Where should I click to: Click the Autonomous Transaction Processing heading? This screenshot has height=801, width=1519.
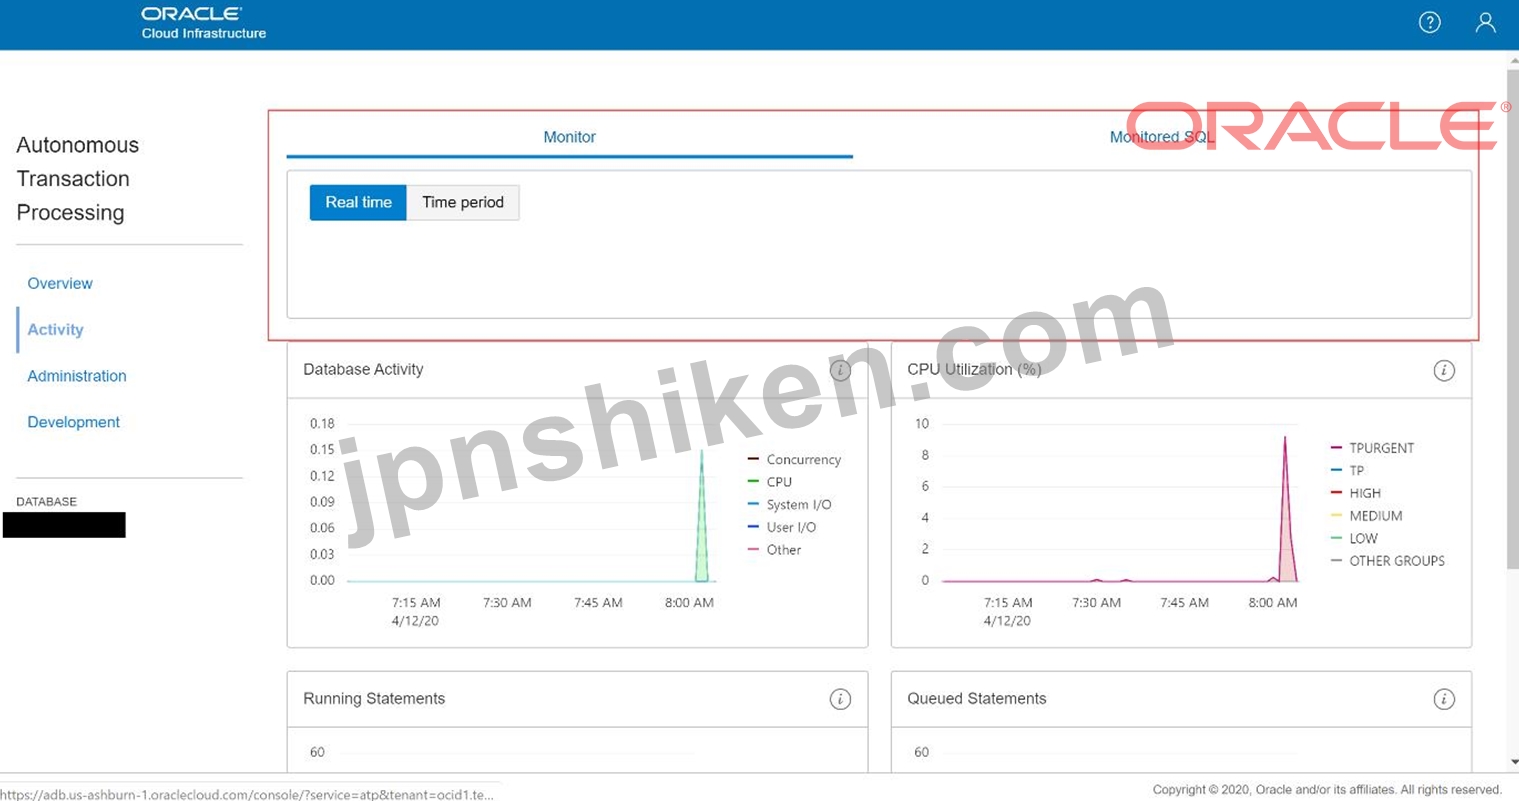click(77, 178)
